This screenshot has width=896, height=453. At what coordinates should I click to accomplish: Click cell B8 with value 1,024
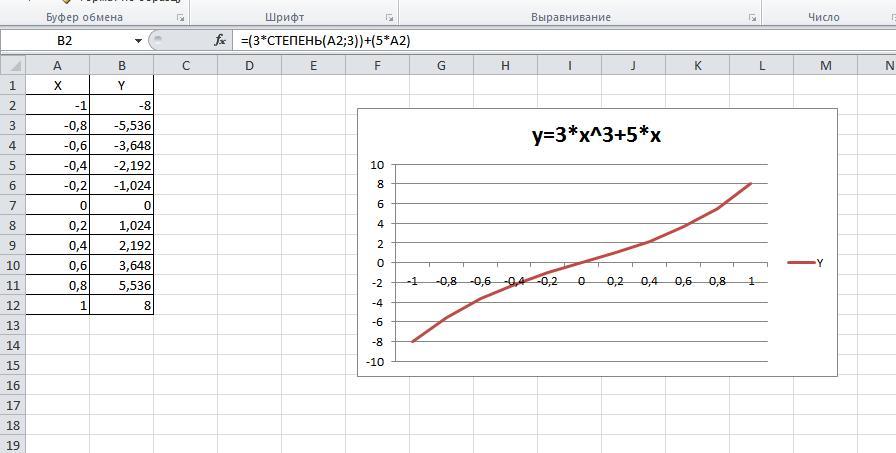pyautogui.click(x=121, y=225)
